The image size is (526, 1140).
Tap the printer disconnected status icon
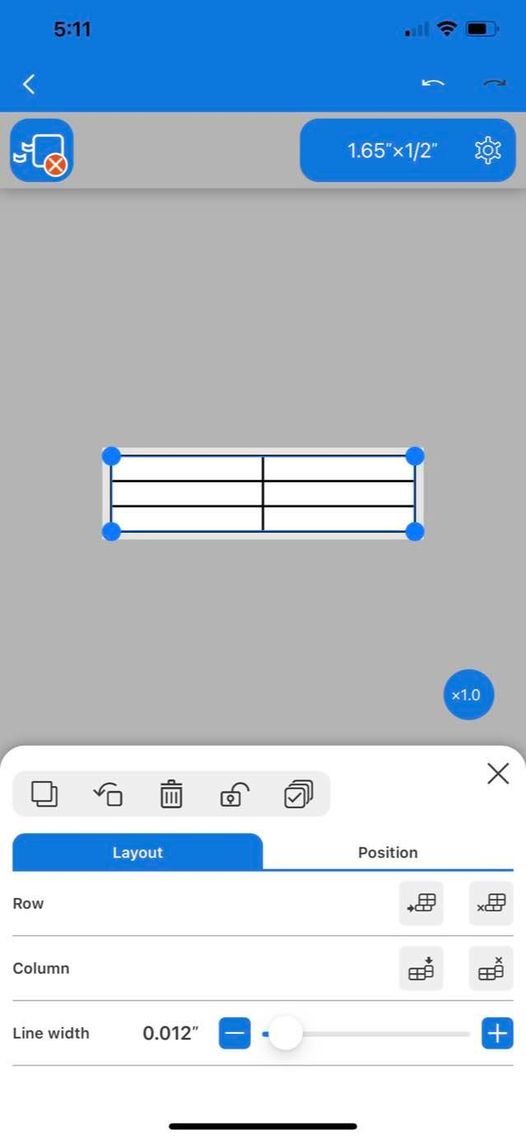42,150
